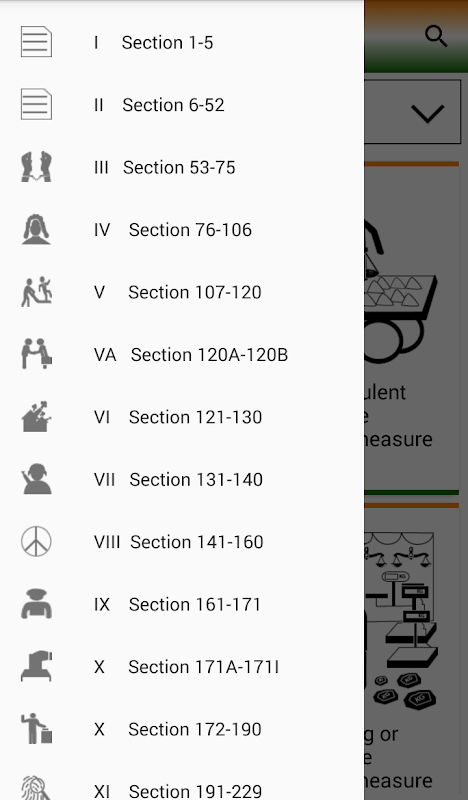Tap the search magnifier icon

(x=436, y=36)
